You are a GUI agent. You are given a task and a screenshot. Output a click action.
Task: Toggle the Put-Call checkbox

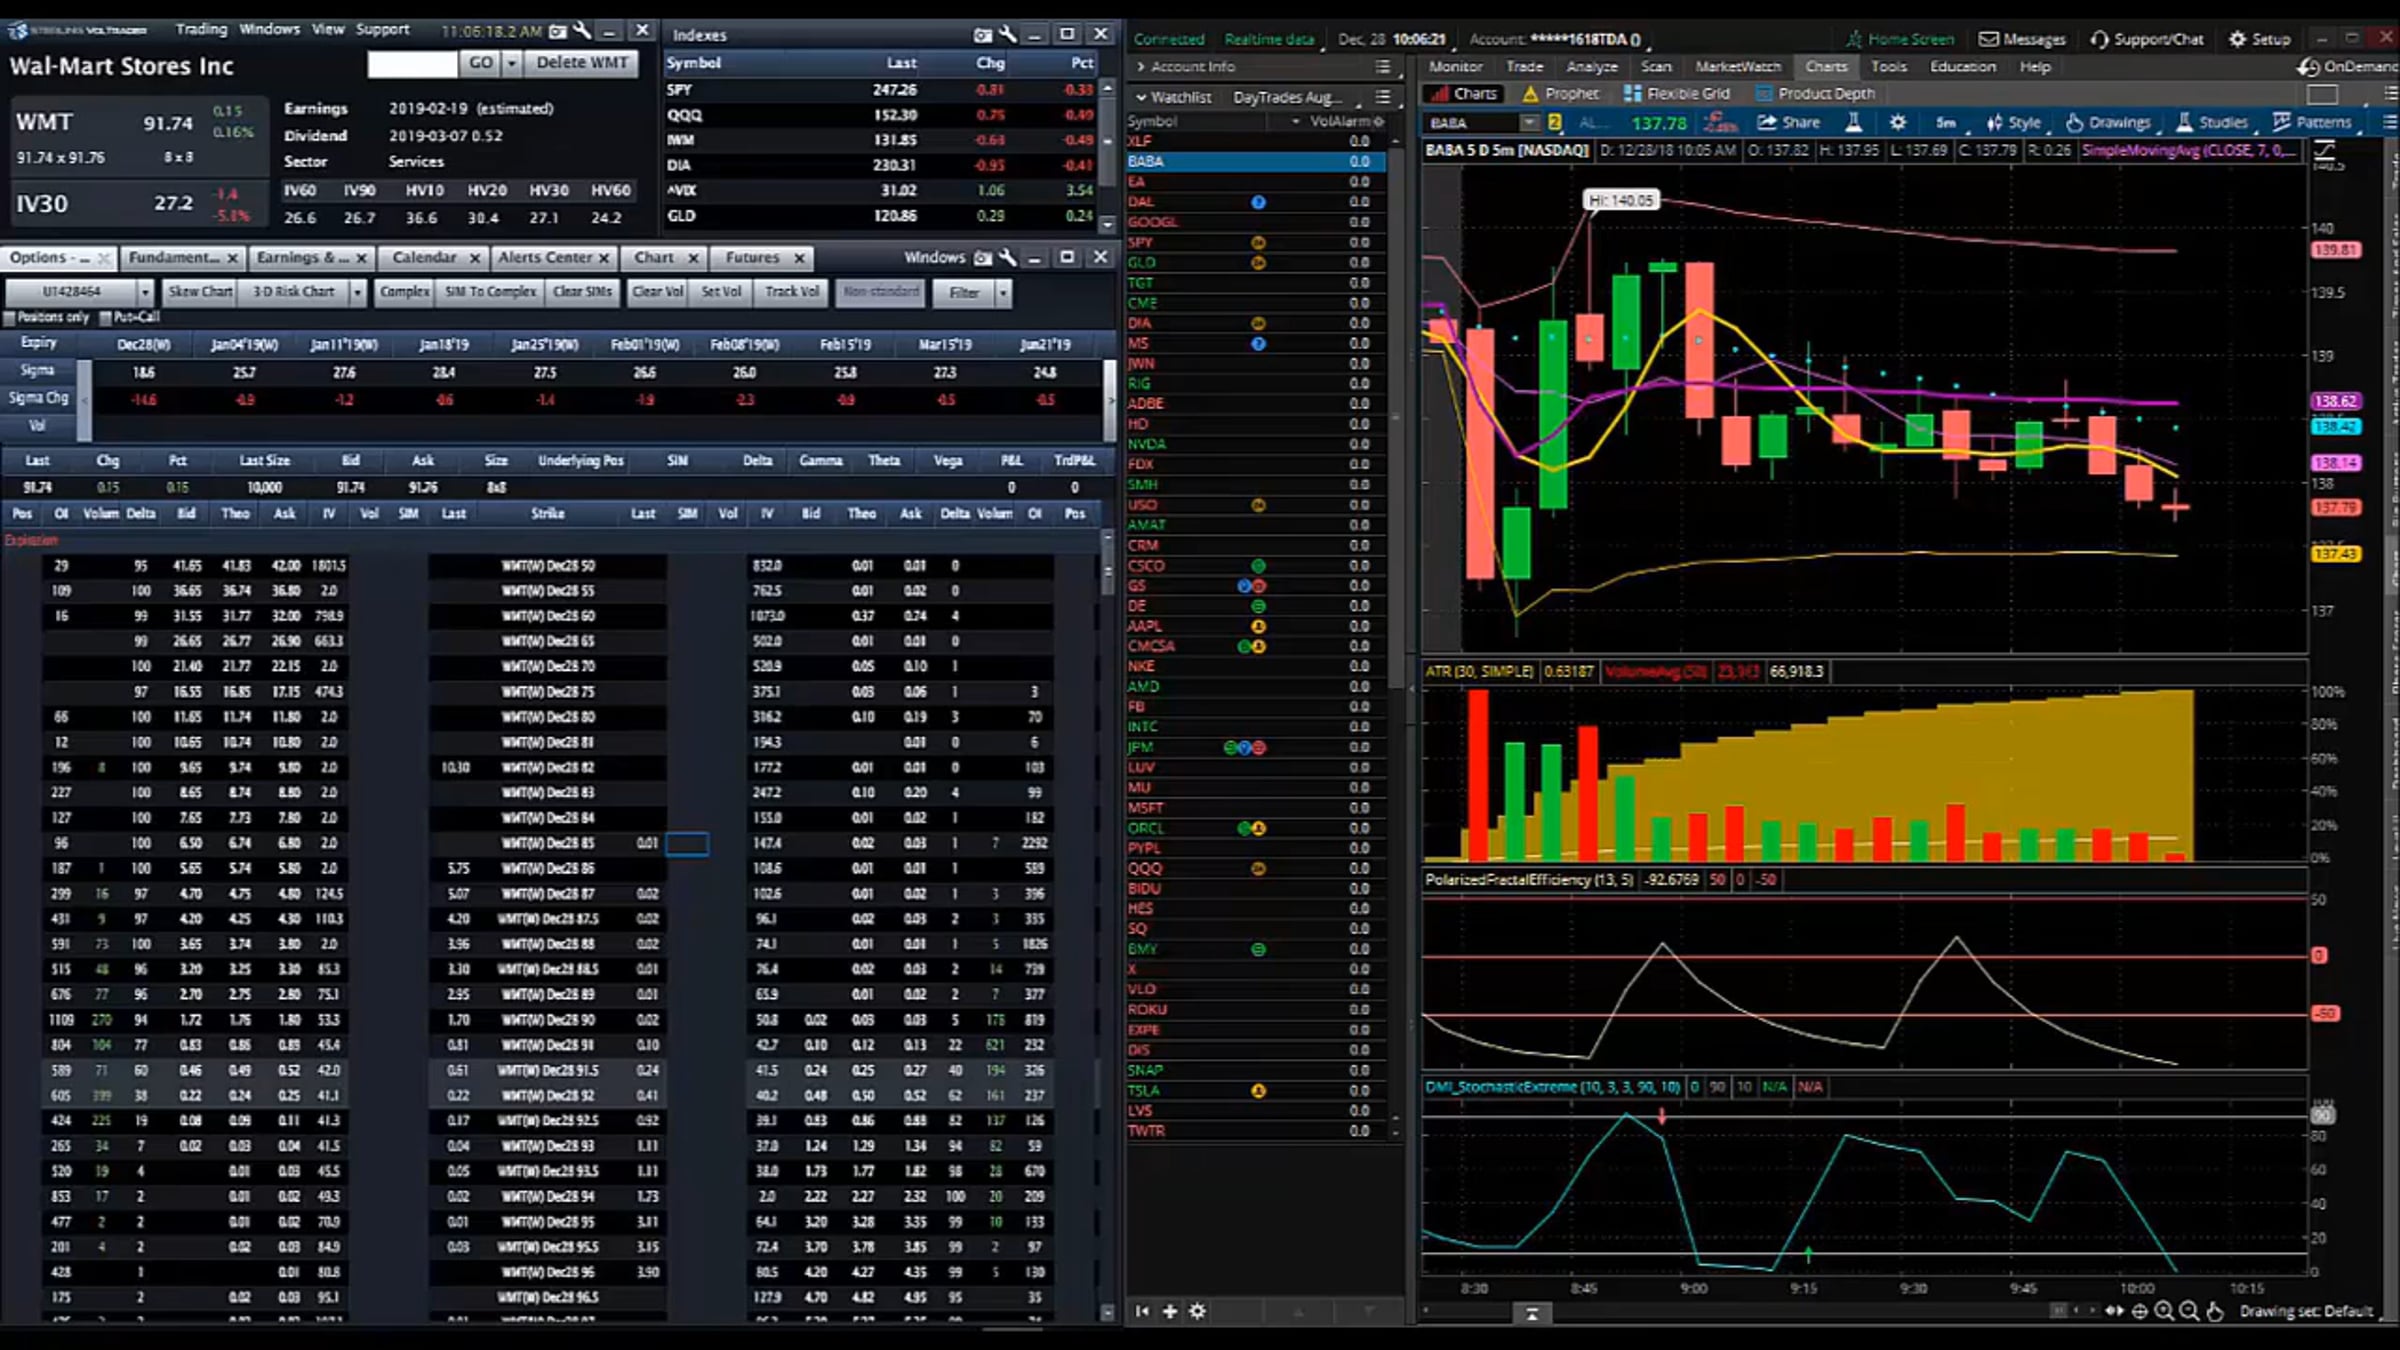pos(105,318)
